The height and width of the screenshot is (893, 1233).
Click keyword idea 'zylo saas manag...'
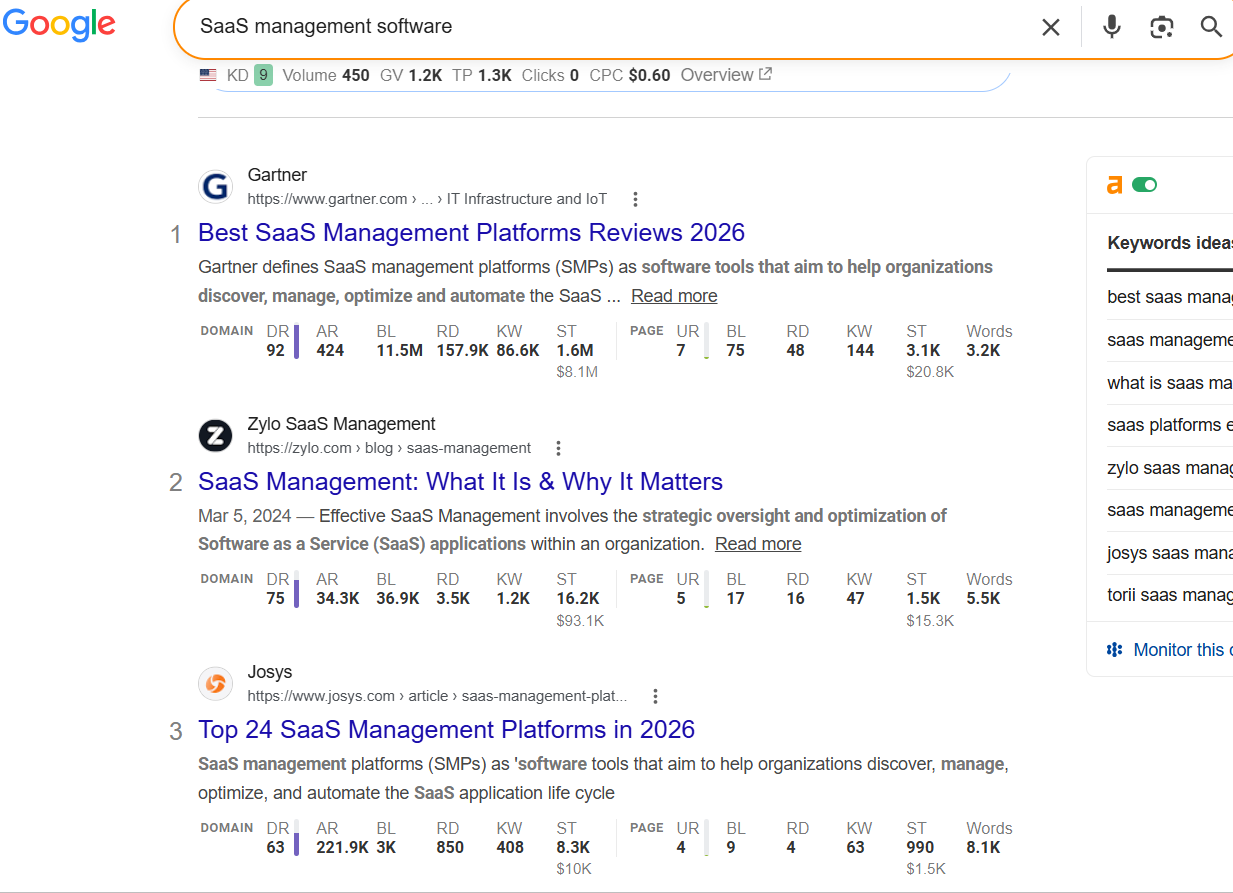(1170, 468)
